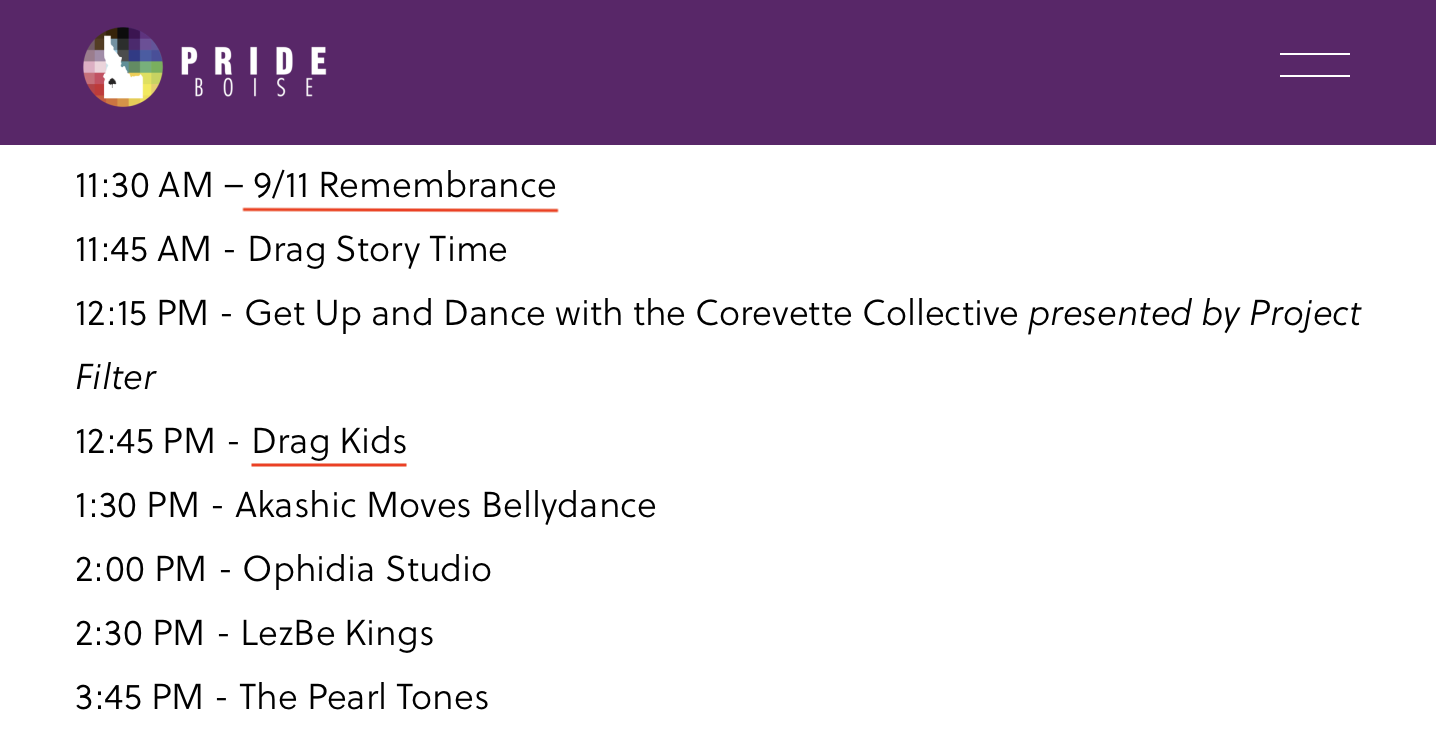
Task: Click the 1:30 PM time label
Action: click(137, 505)
